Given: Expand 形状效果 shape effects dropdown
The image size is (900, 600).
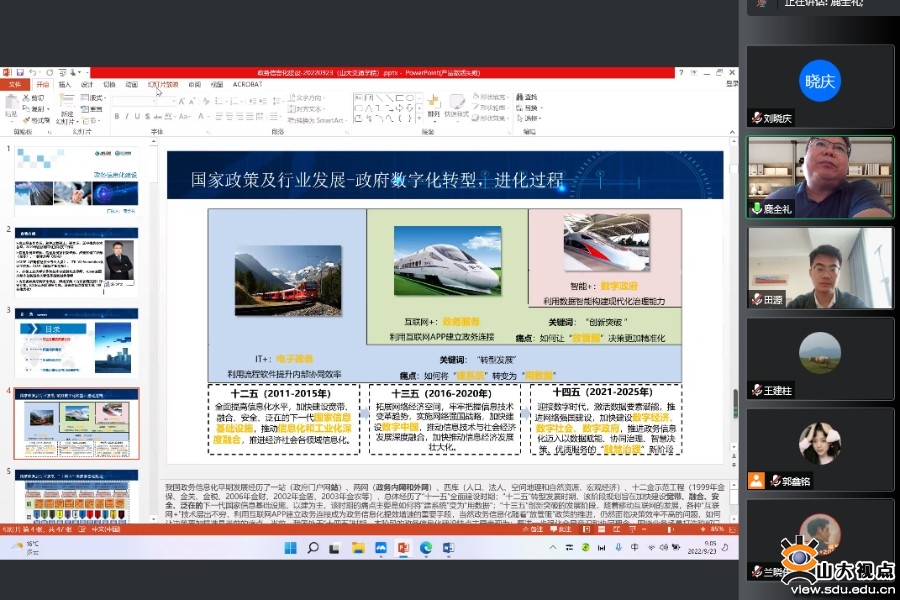Looking at the screenshot, I should [x=491, y=118].
